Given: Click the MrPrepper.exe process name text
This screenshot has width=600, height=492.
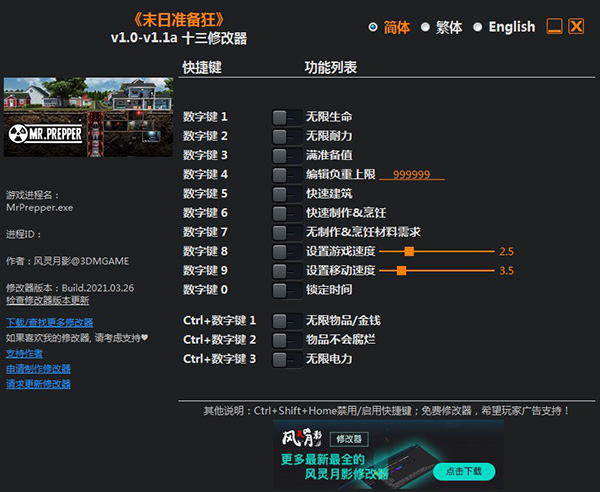Looking at the screenshot, I should pos(39,208).
